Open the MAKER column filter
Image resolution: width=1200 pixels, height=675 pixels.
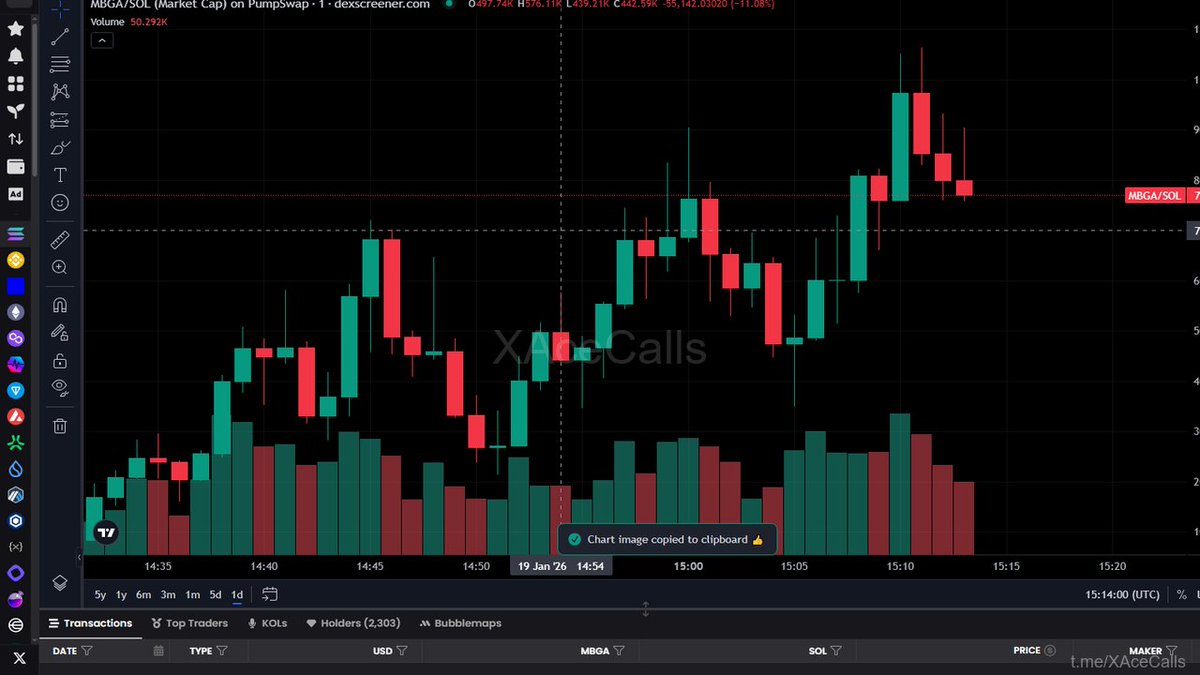pos(1171,650)
